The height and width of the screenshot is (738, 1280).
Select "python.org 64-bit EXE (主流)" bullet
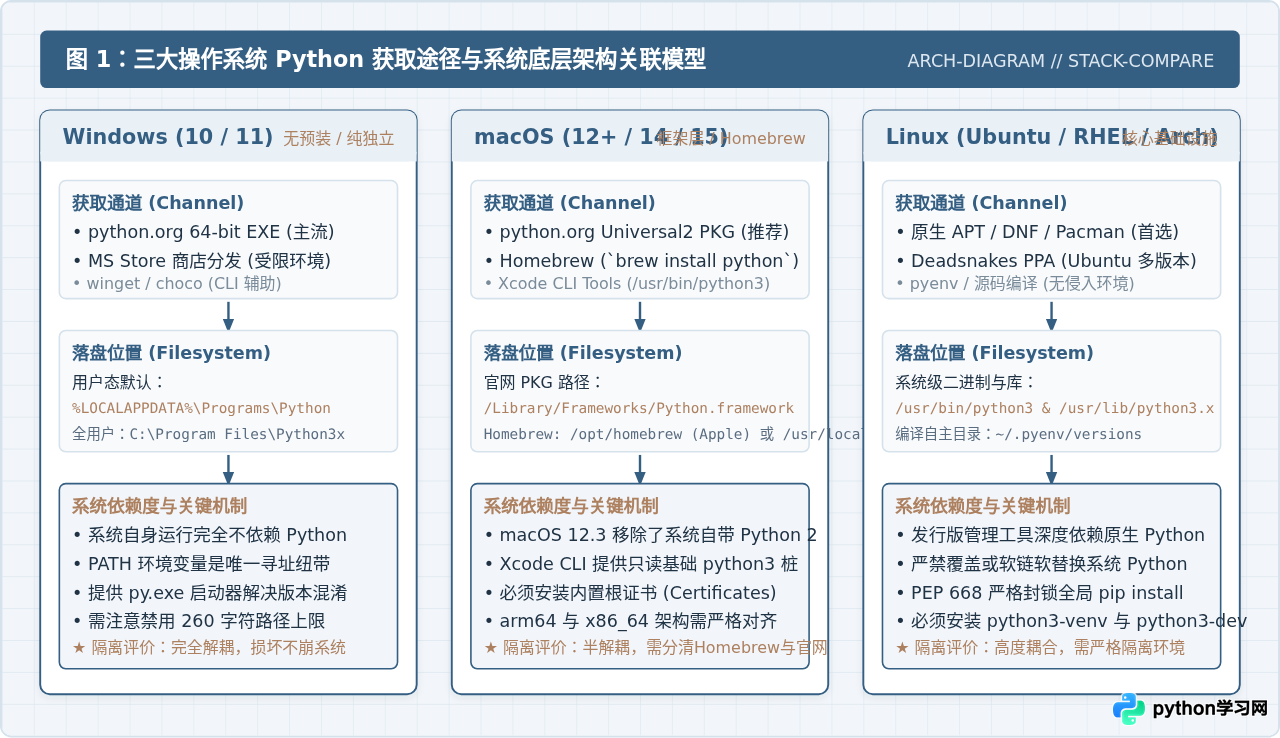point(203,232)
